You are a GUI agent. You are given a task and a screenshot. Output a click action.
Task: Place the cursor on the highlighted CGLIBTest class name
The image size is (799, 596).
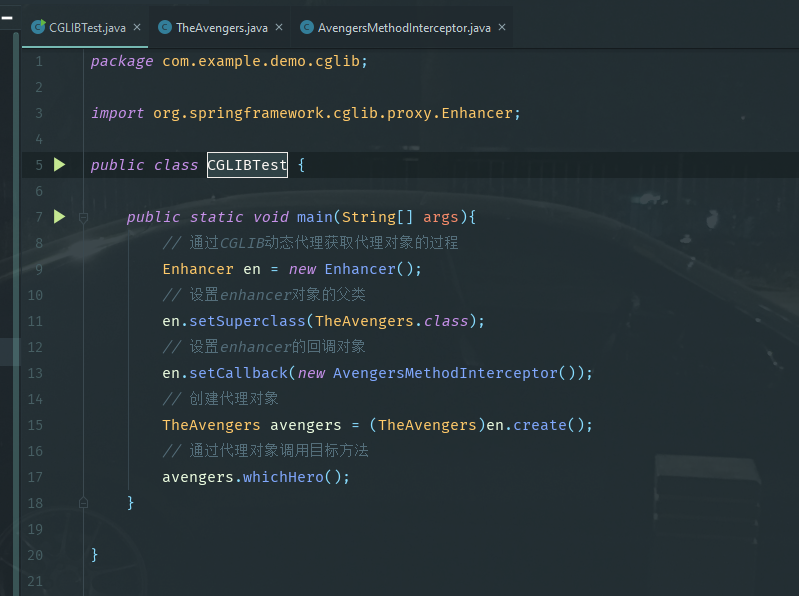pos(247,165)
